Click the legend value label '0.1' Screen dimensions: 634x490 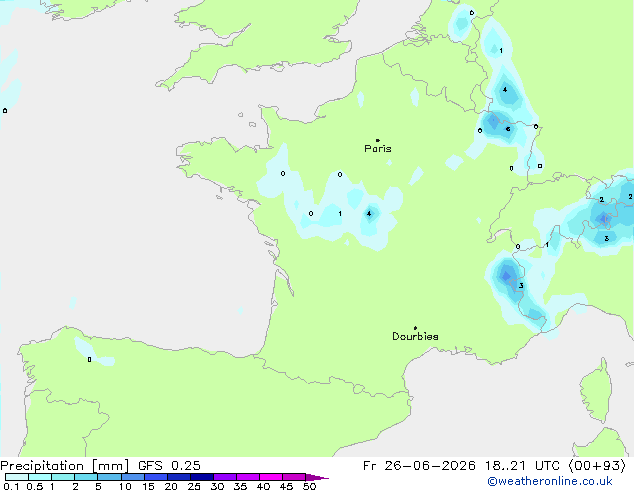(11, 486)
